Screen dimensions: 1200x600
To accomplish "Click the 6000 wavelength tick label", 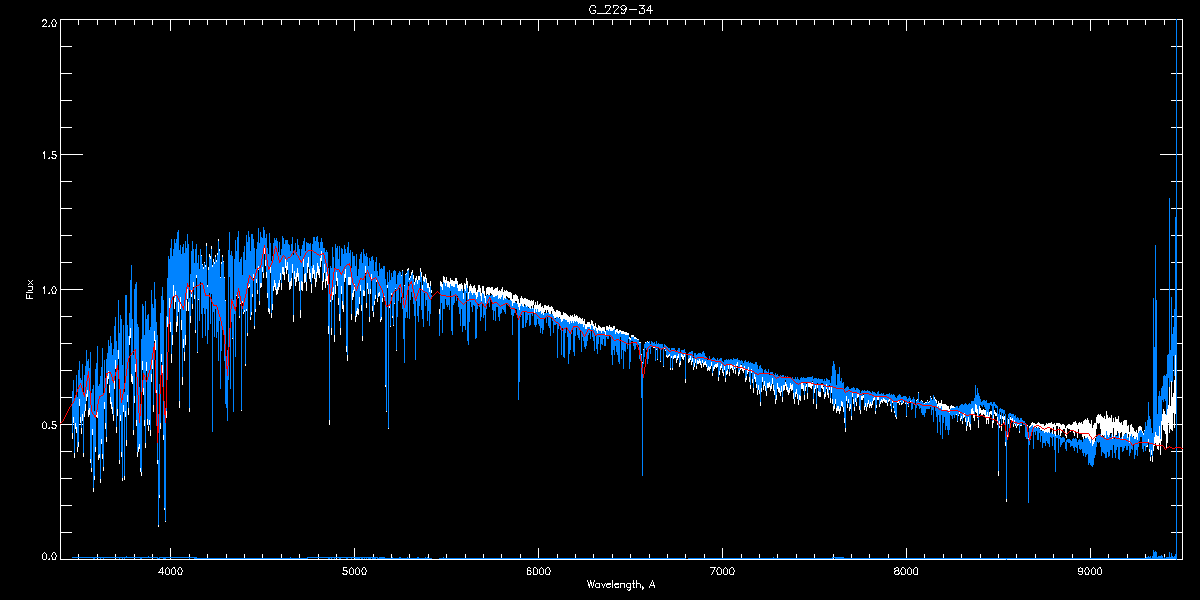I will [x=538, y=572].
